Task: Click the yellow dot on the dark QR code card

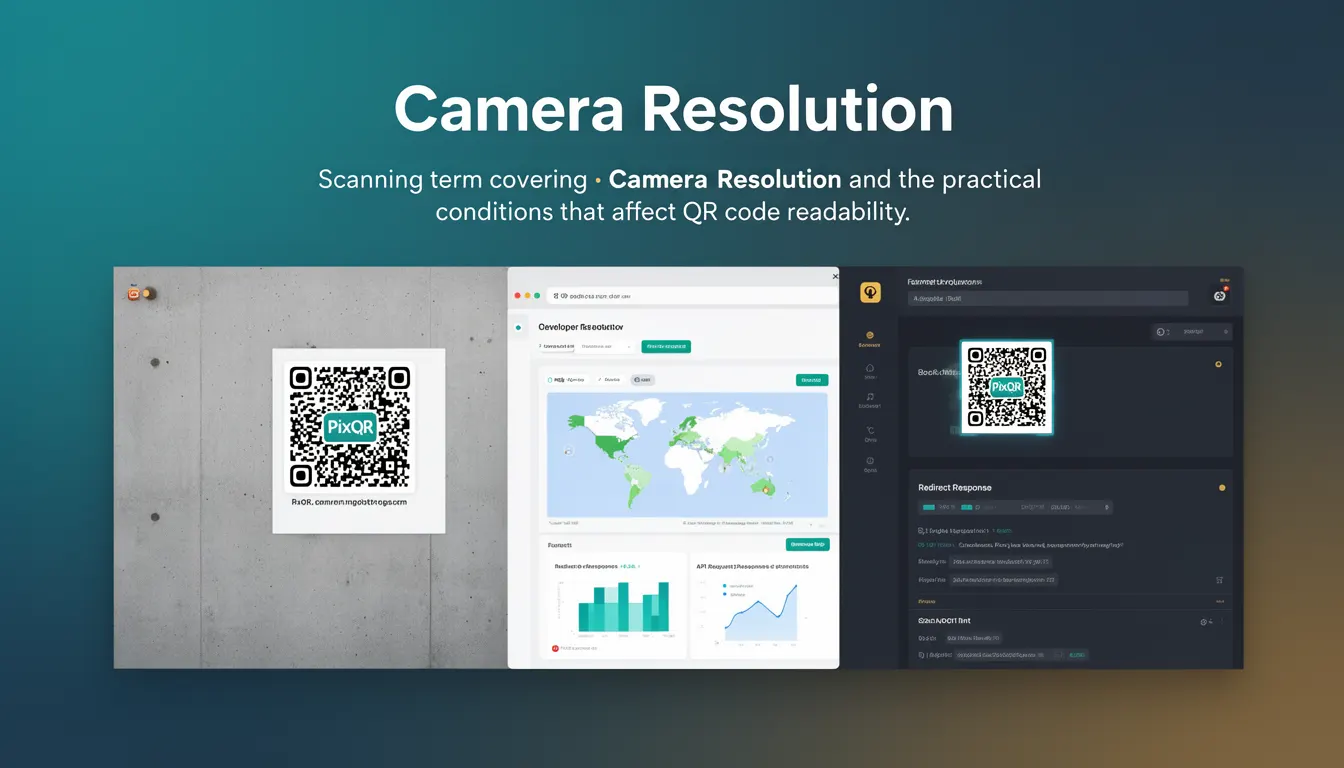Action: (x=1218, y=364)
